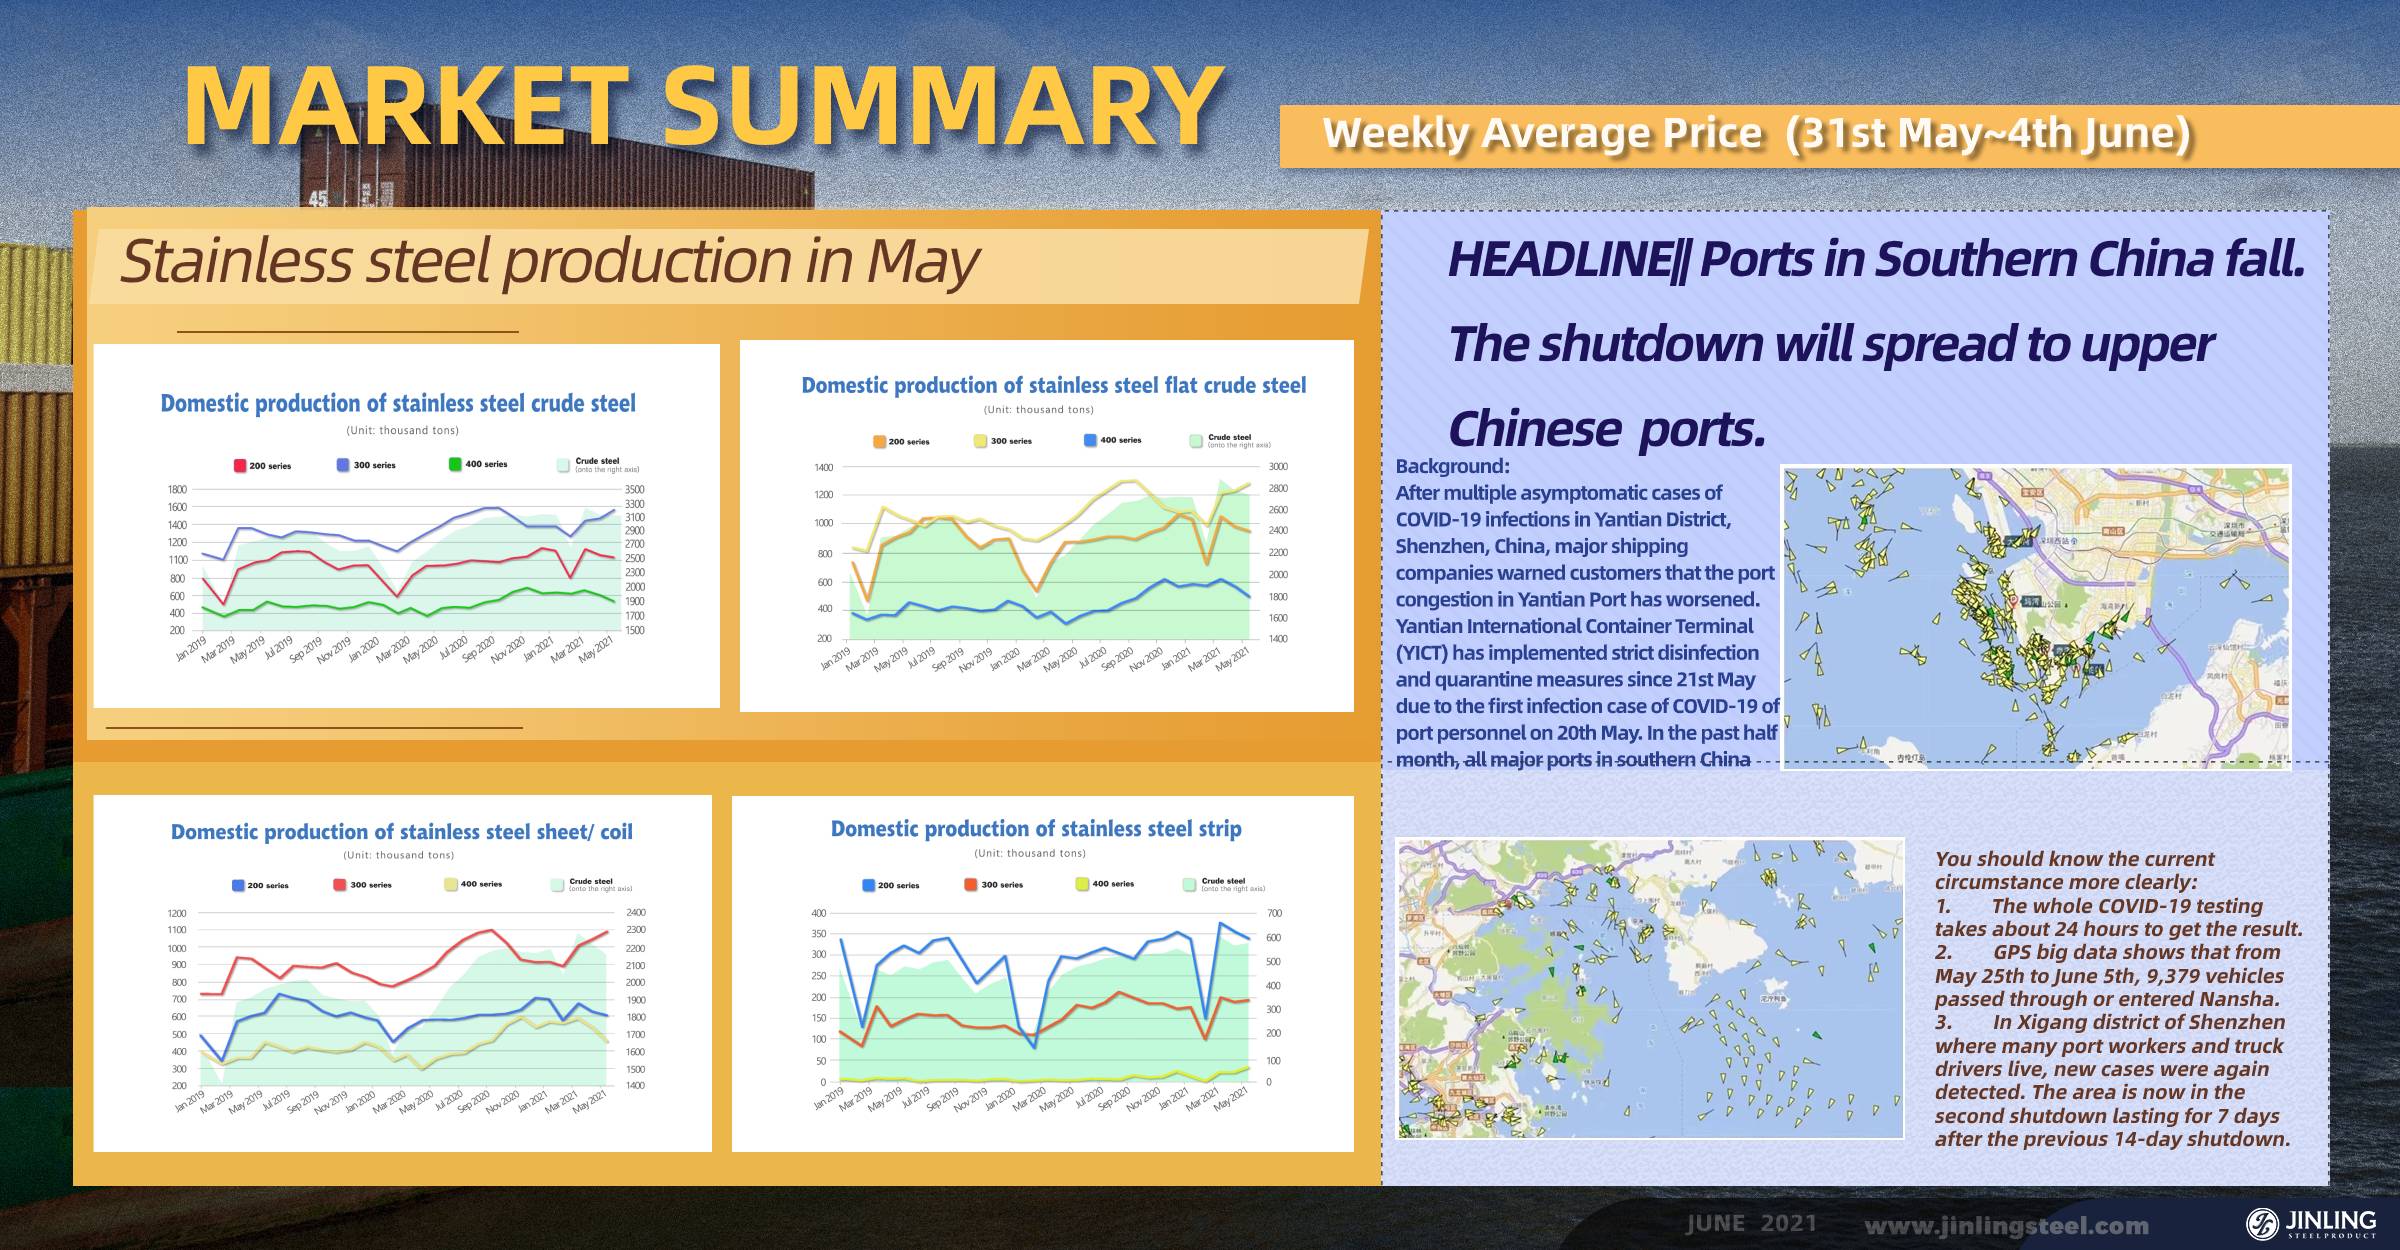Viewport: 2400px width, 1250px height.
Task: Open the upper Shenzhen ship-traffic map
Action: click(2036, 617)
